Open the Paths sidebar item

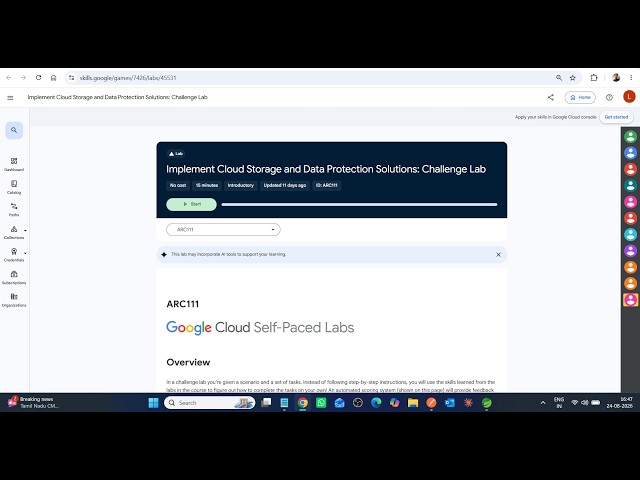[14, 209]
